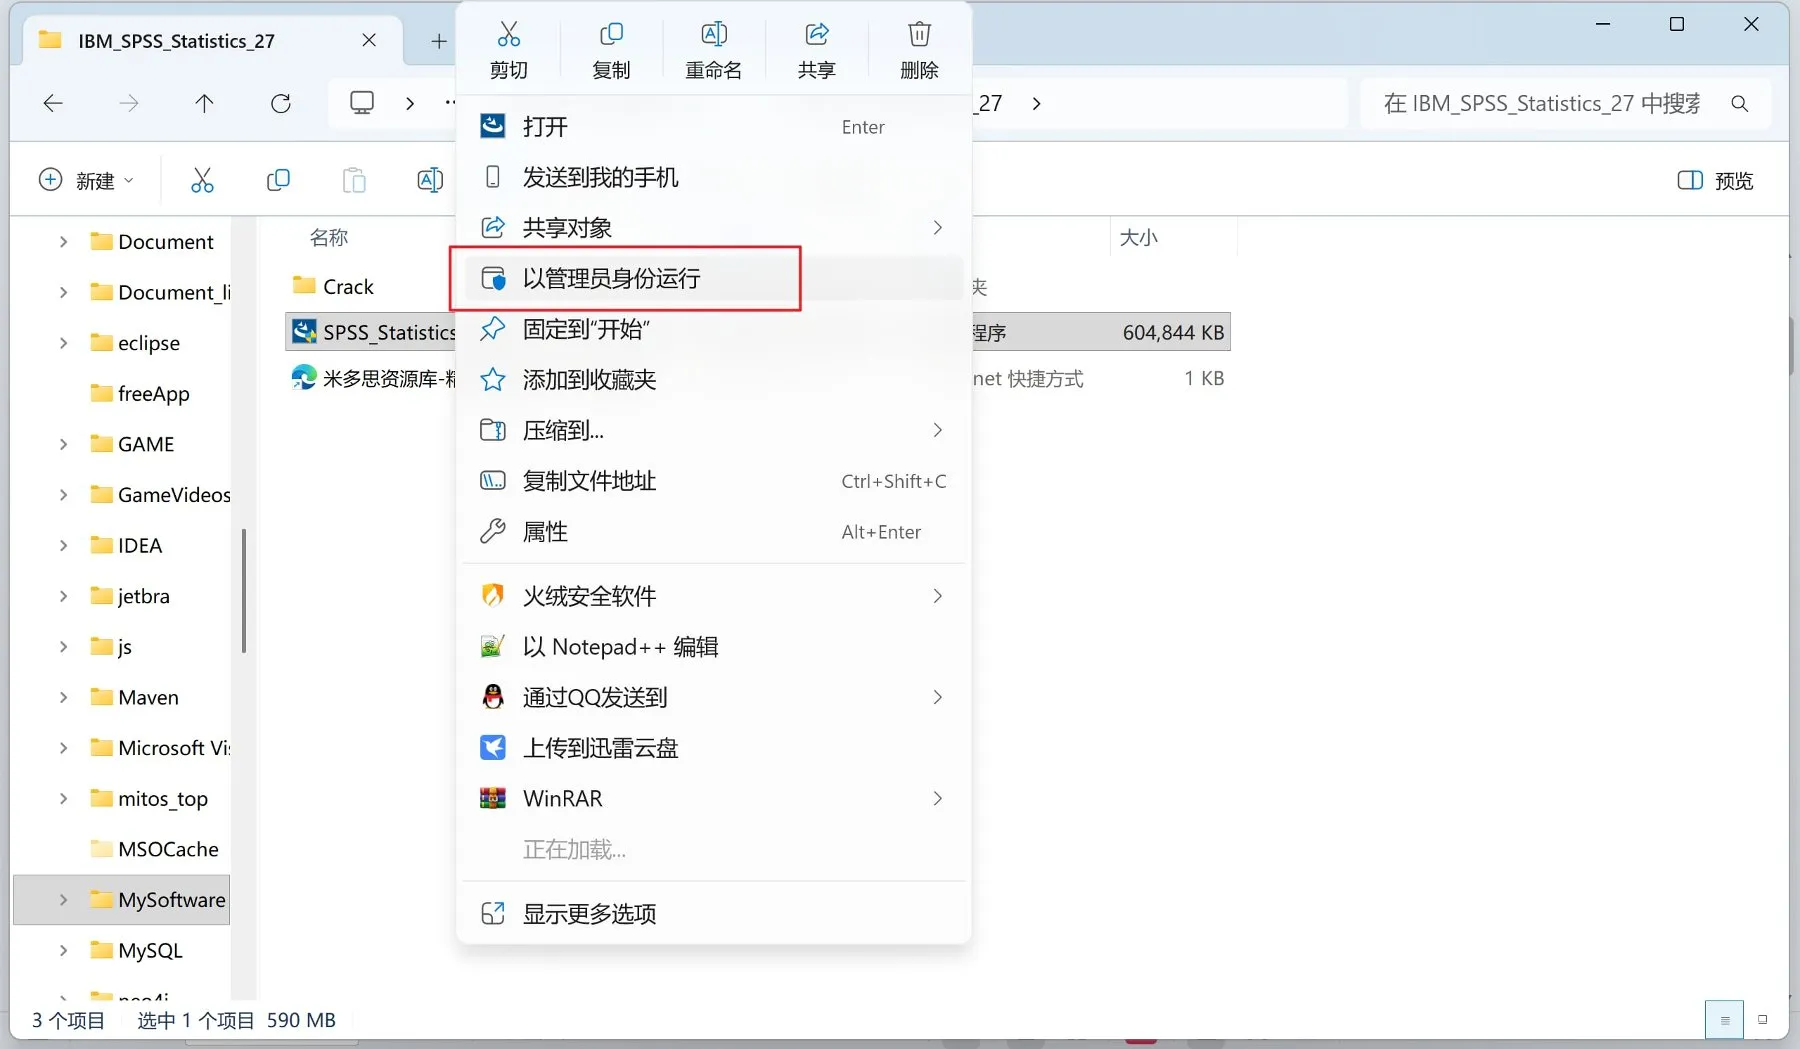Open the New (新建) dropdown
The width and height of the screenshot is (1800, 1049).
[86, 180]
